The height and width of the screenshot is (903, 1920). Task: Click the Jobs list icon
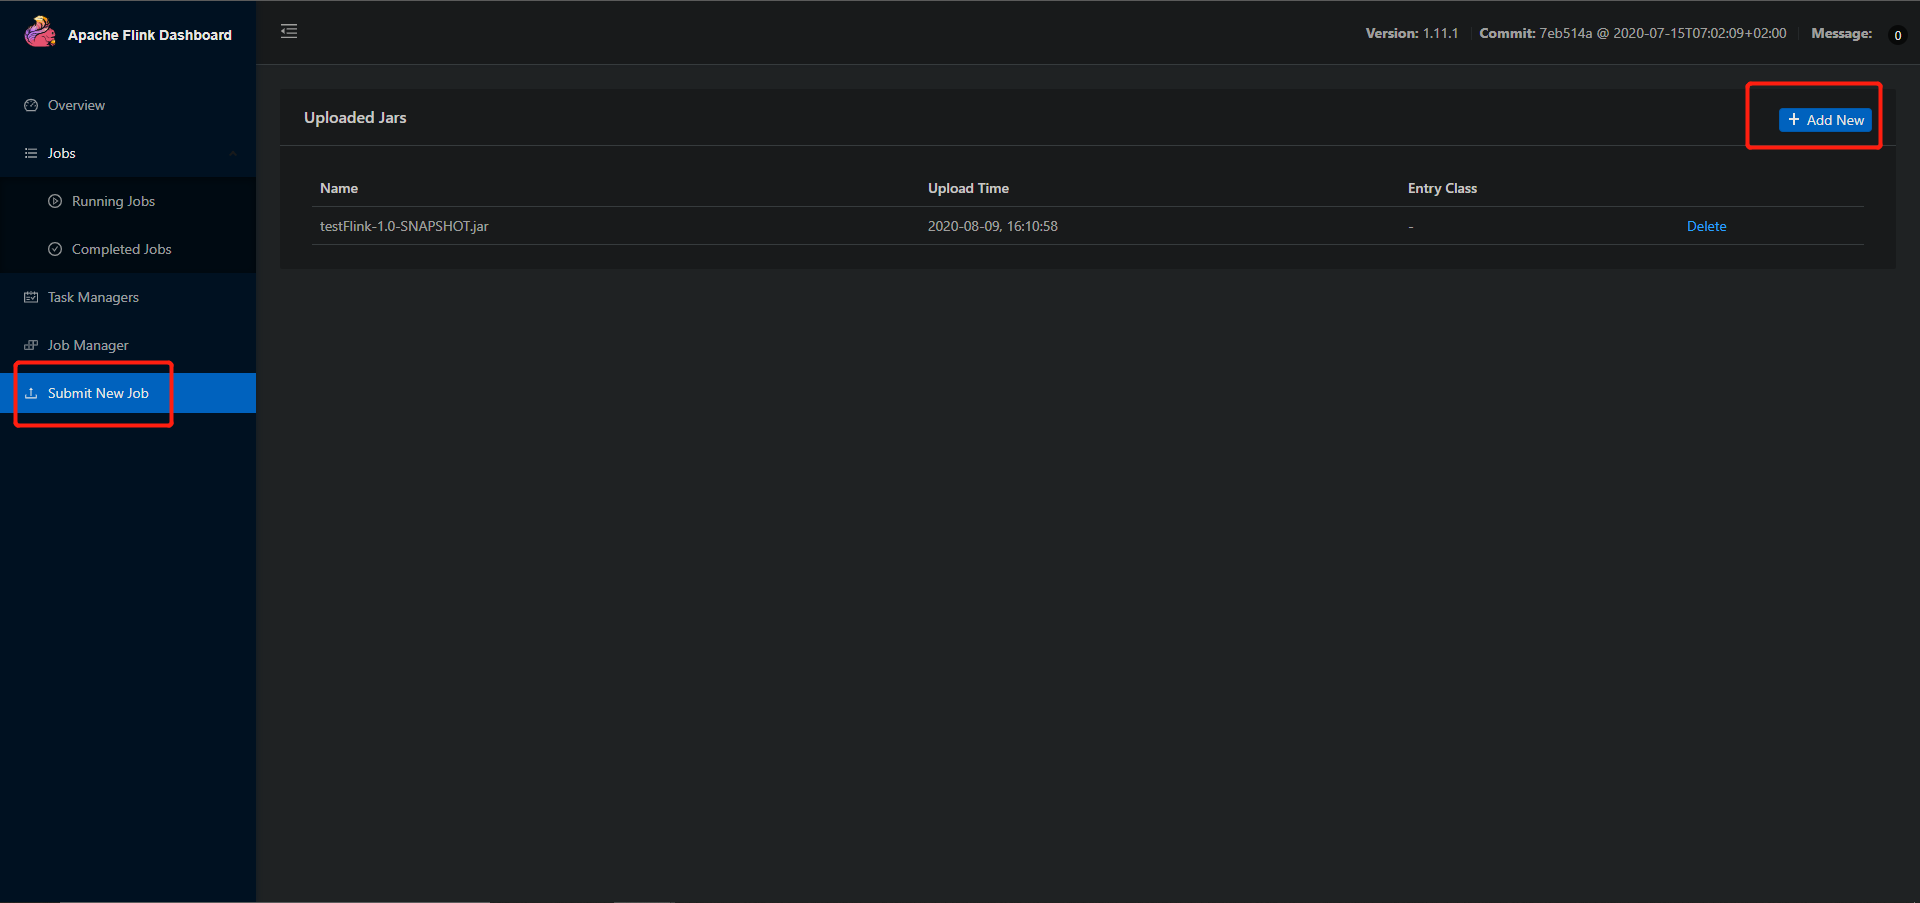click(31, 153)
